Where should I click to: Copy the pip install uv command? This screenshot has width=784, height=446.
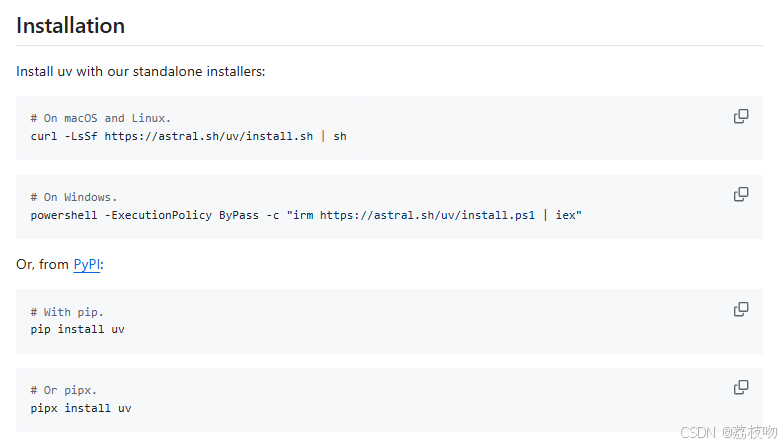(741, 310)
